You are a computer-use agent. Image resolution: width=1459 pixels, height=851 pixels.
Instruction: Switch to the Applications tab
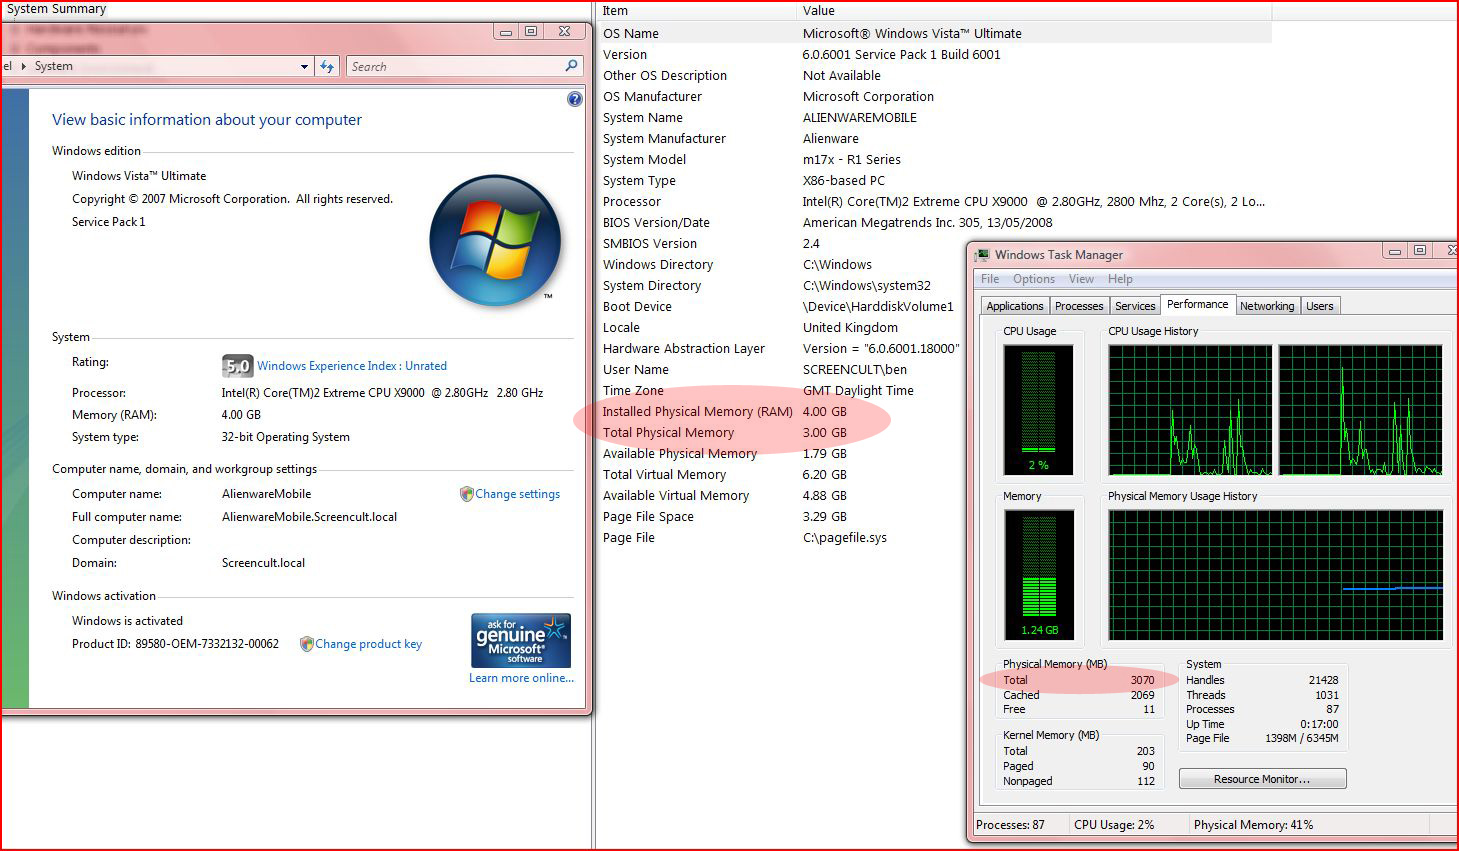[x=1014, y=306]
